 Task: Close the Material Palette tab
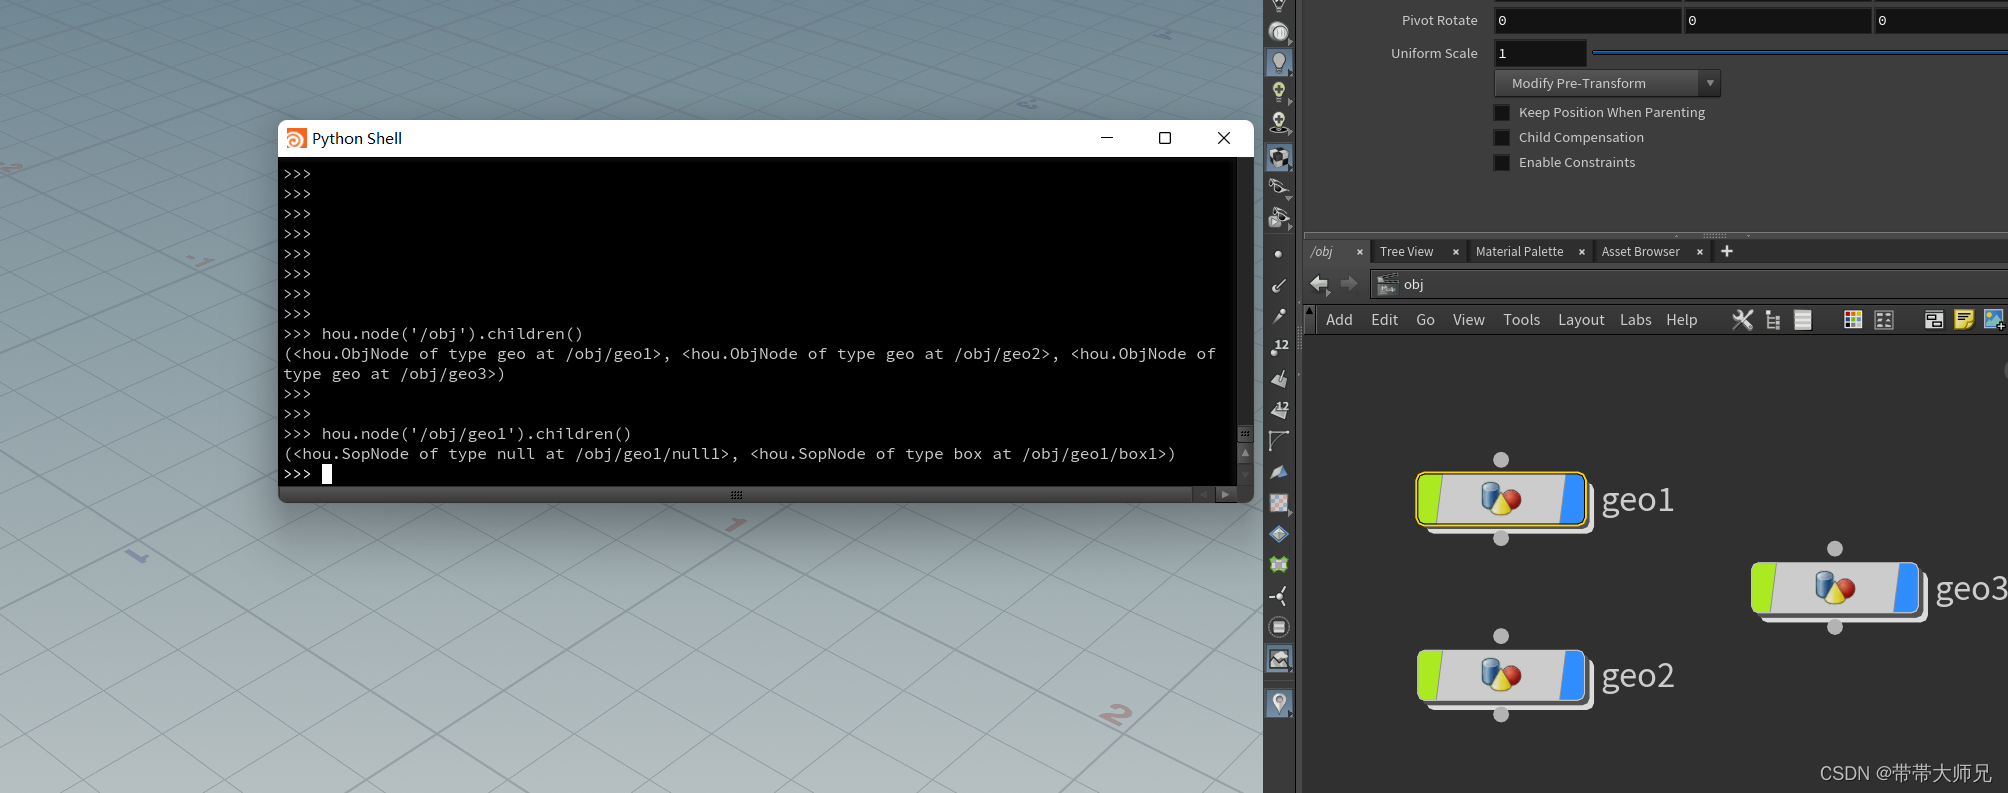[1582, 252]
